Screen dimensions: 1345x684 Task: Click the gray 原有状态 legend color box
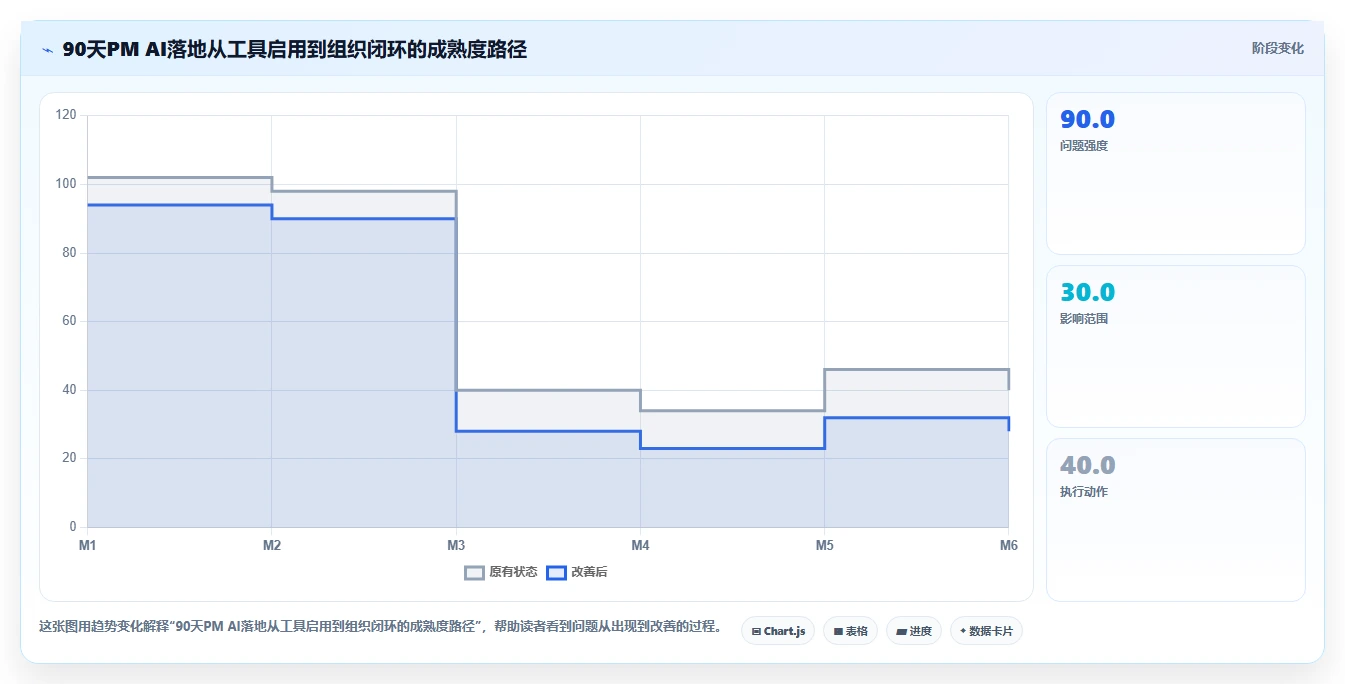(x=475, y=572)
